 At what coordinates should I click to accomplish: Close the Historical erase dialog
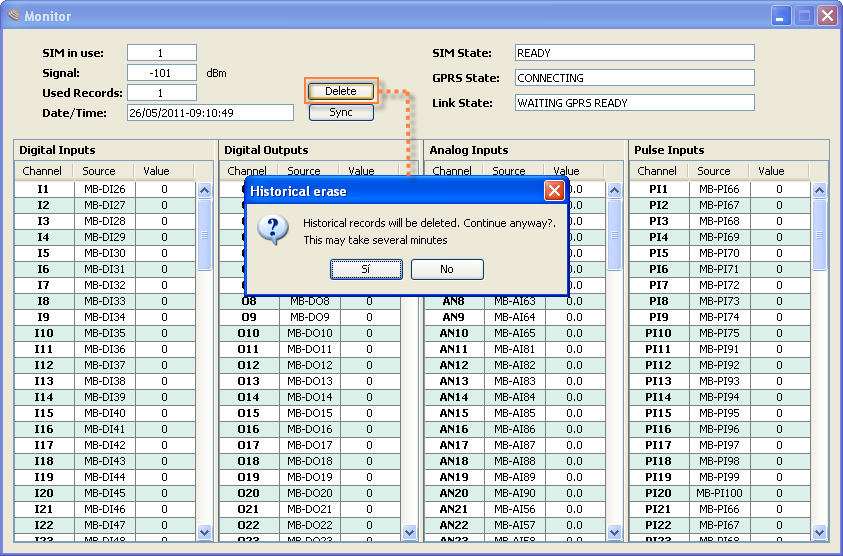coord(554,190)
